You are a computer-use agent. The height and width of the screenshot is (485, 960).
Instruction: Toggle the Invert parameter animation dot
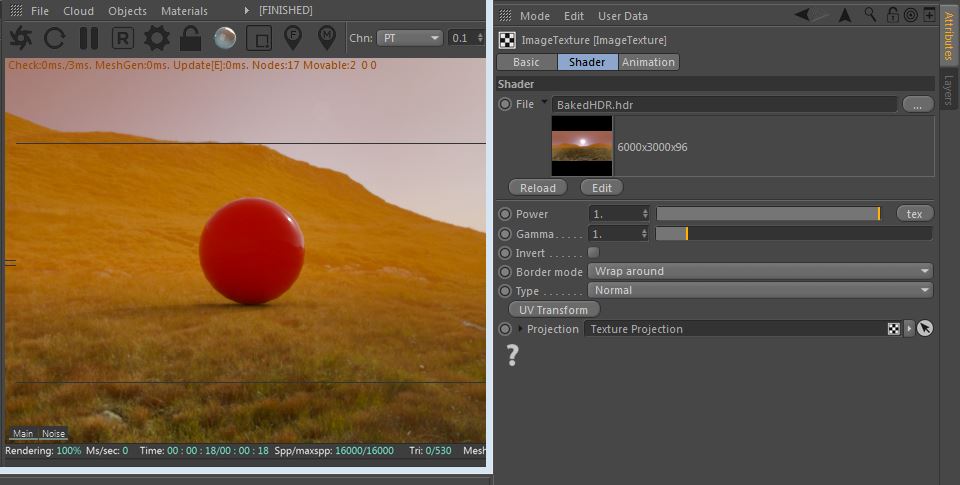pos(504,253)
